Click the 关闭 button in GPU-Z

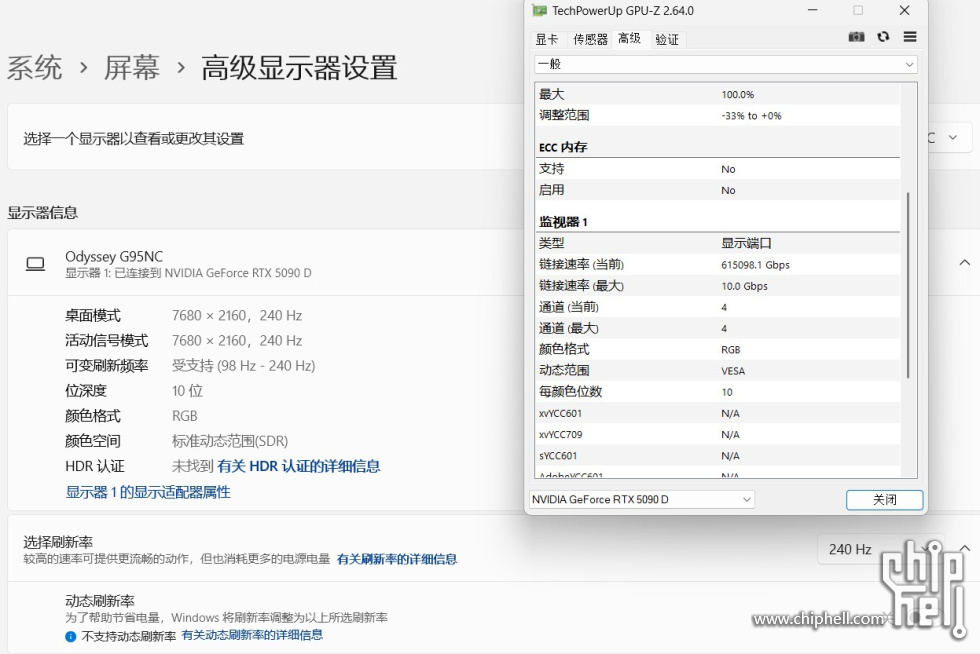pyautogui.click(x=884, y=500)
